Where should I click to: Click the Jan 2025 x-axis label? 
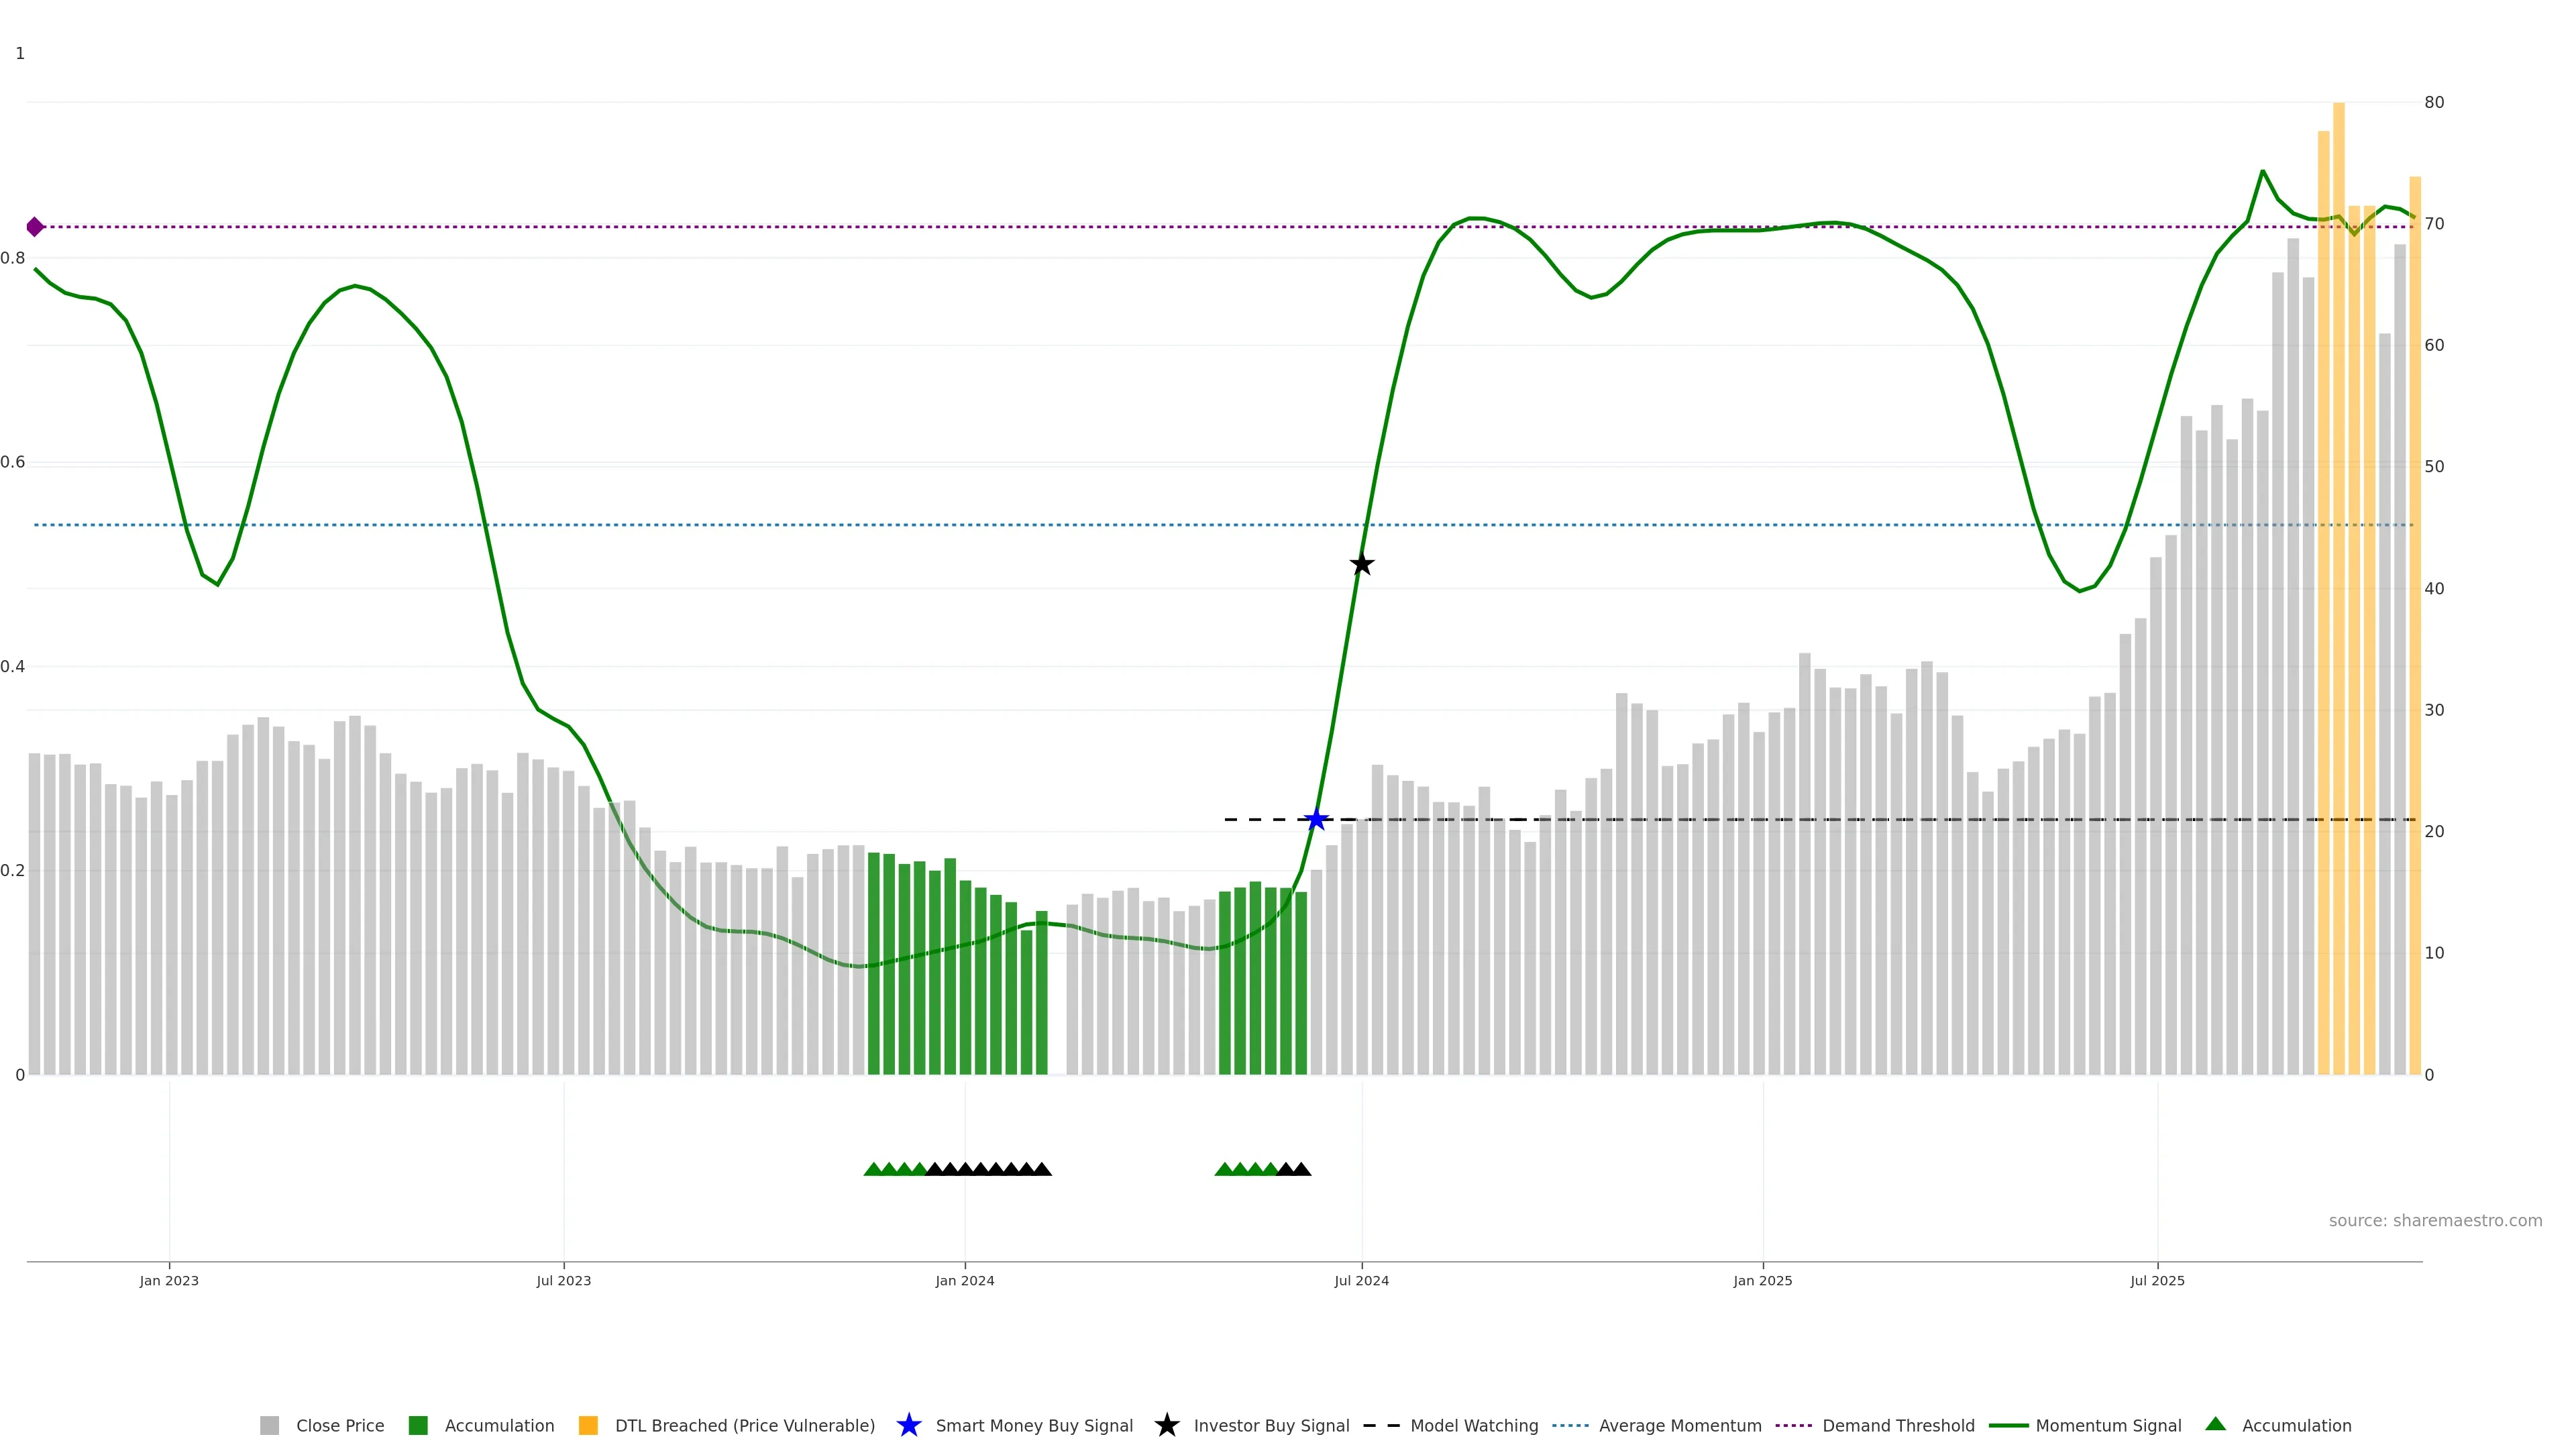(1762, 1280)
